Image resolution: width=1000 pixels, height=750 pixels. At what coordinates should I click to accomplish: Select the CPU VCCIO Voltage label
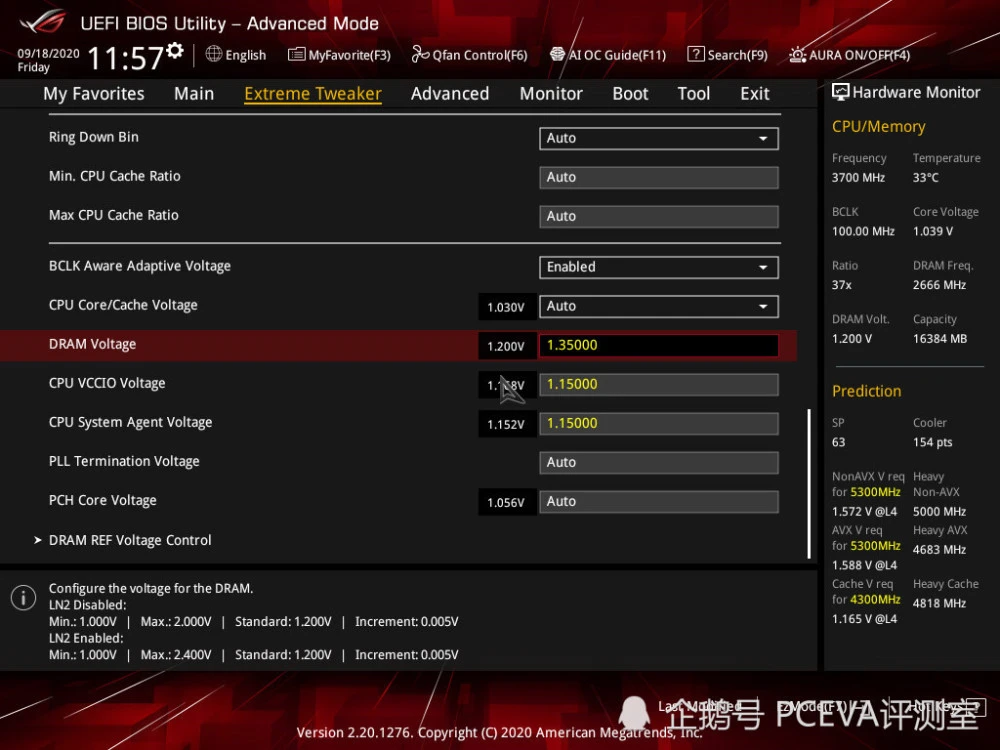click(x=107, y=383)
